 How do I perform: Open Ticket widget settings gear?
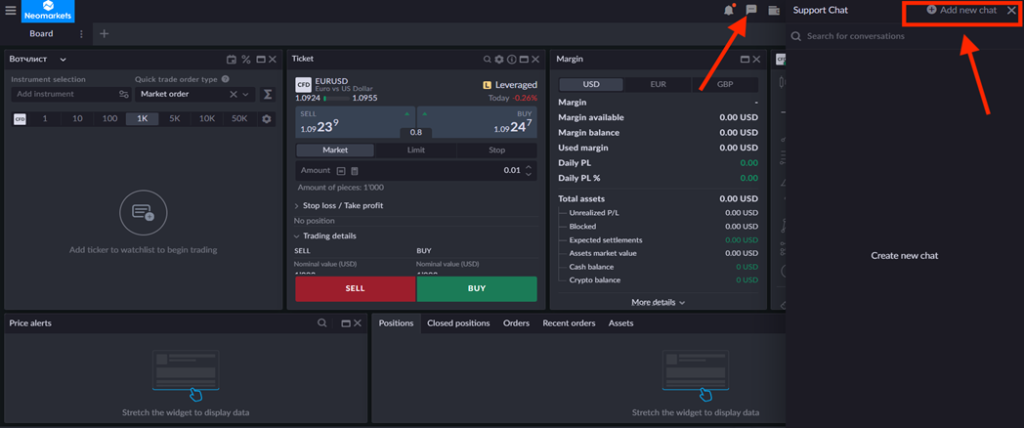click(498, 60)
